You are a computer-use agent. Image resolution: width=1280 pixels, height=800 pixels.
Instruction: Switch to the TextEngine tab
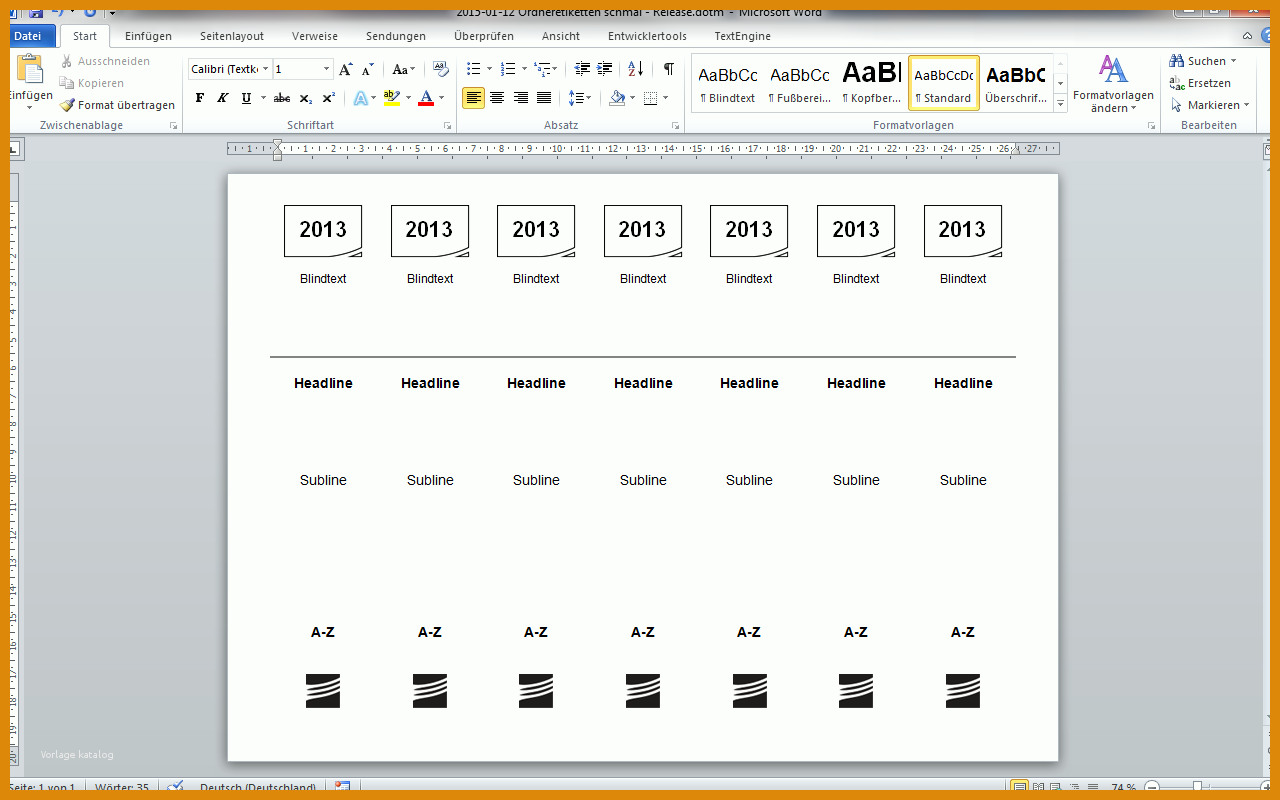point(743,36)
